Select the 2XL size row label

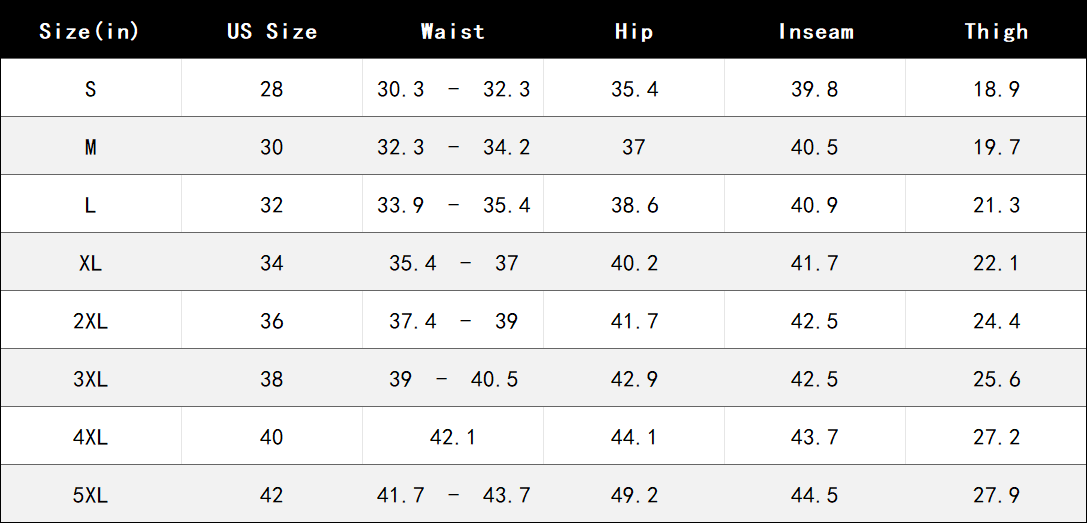click(x=90, y=322)
